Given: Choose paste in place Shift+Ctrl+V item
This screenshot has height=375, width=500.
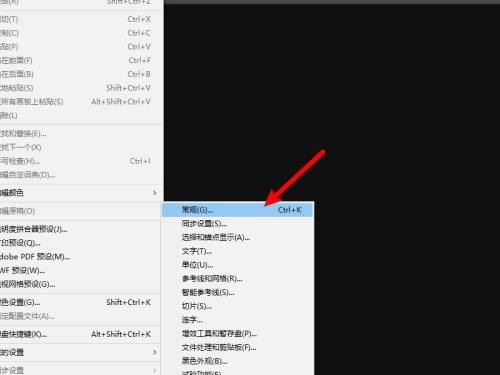Looking at the screenshot, I should click(x=80, y=88).
